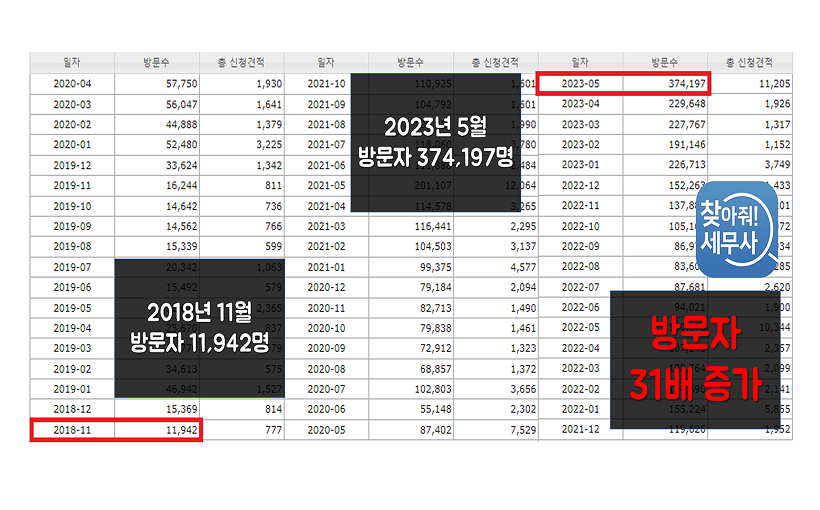Viewport: 820px width, 510px height.
Task: Click the middle table's 방문수 column header
Action: coord(411,62)
